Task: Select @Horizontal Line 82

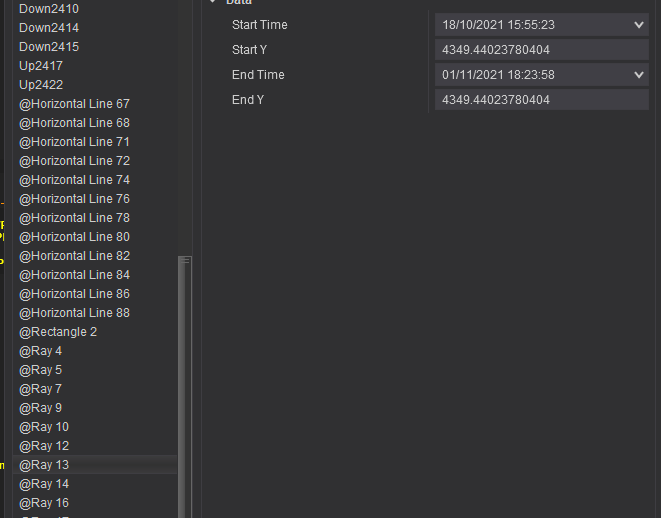Action: (x=74, y=256)
